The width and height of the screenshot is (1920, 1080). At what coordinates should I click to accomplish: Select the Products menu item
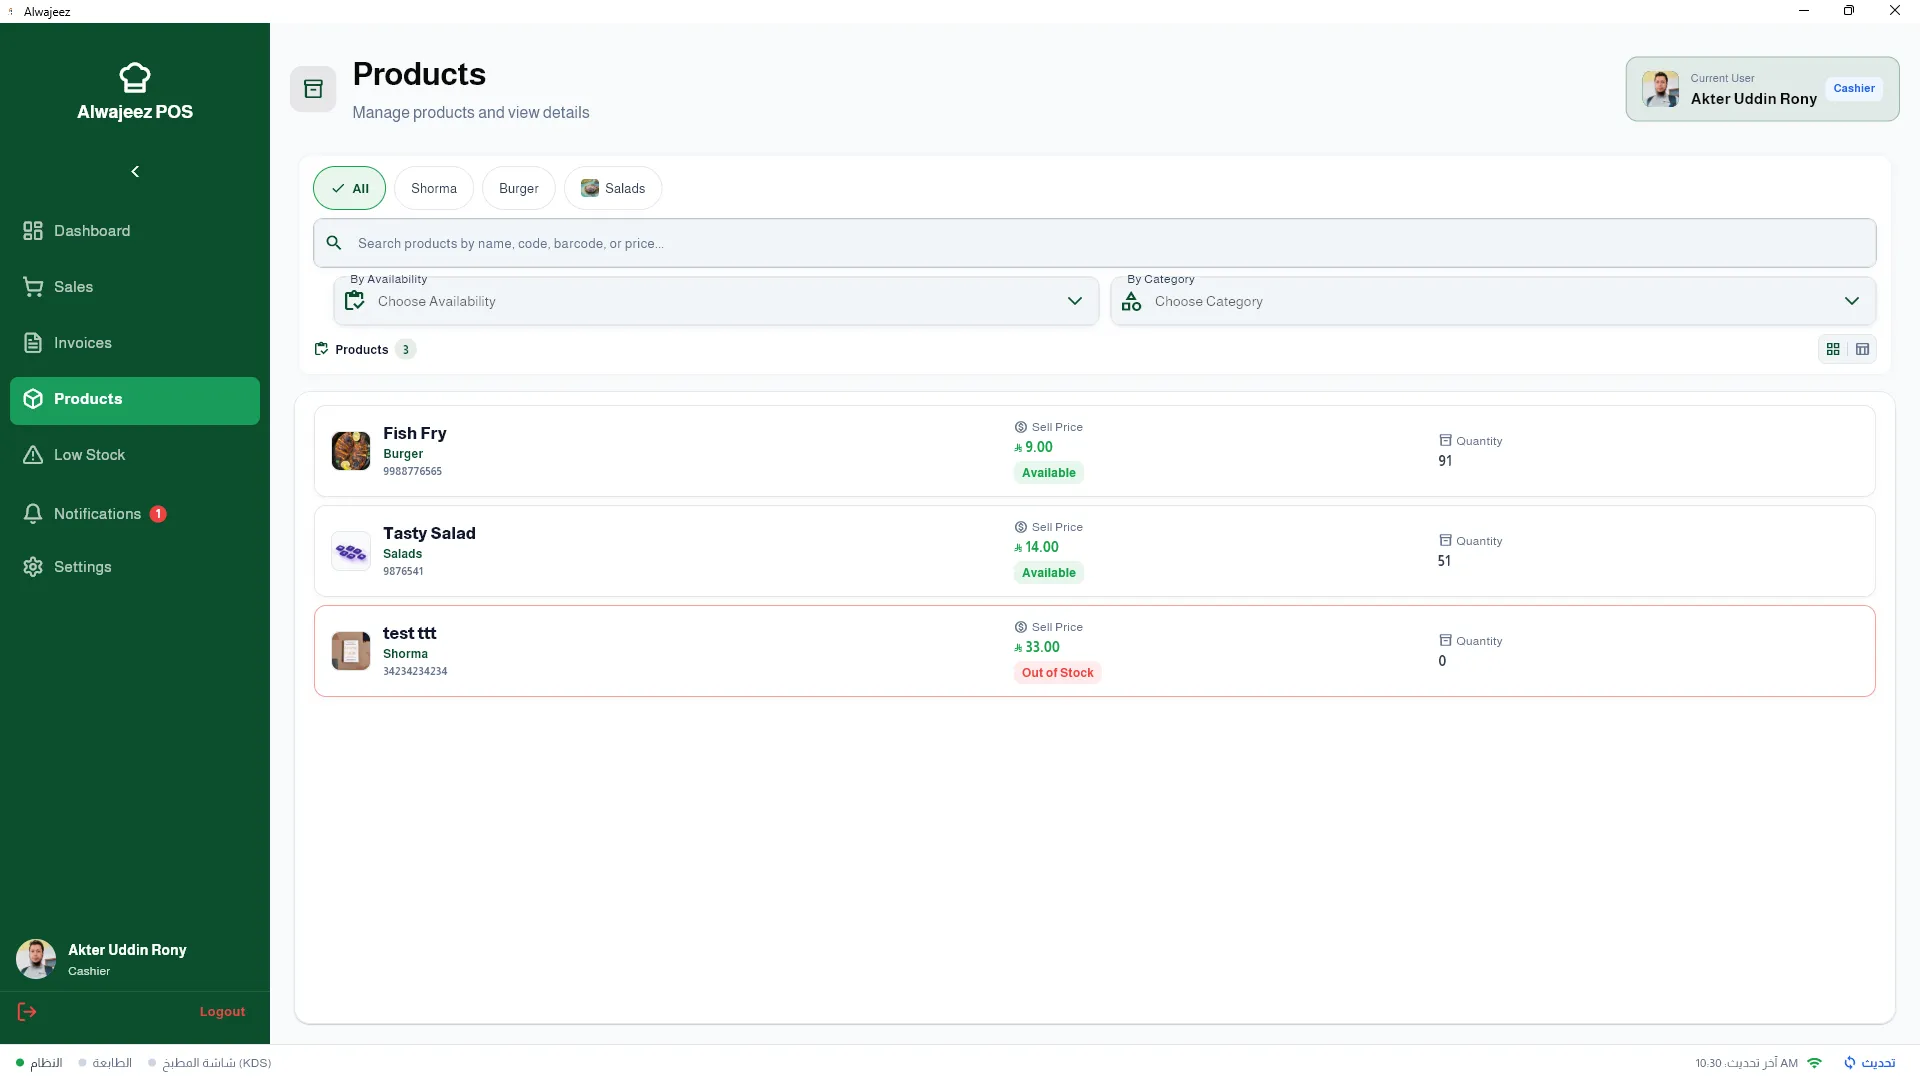coord(135,400)
